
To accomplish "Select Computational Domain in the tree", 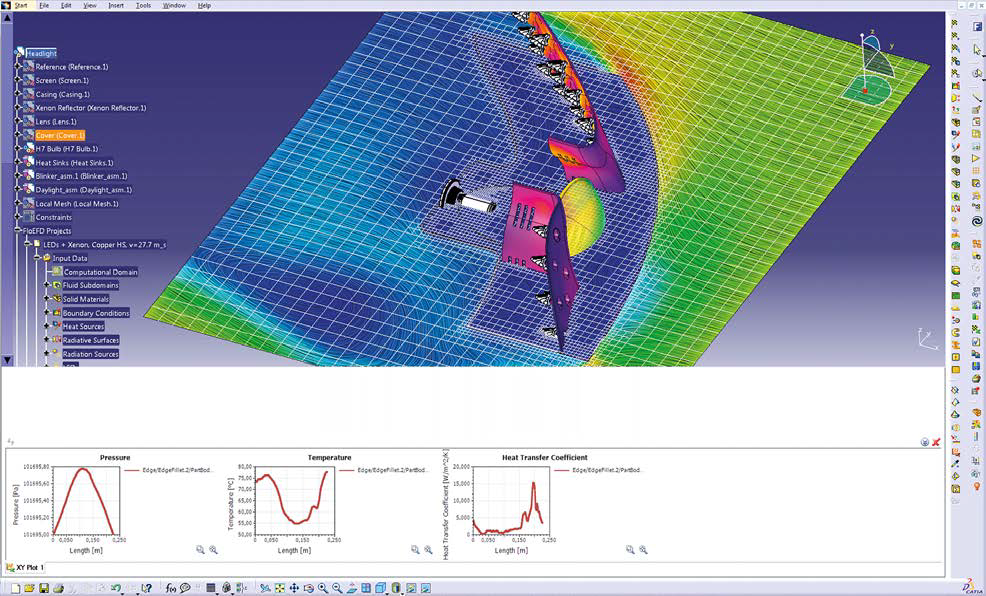I will tap(100, 272).
